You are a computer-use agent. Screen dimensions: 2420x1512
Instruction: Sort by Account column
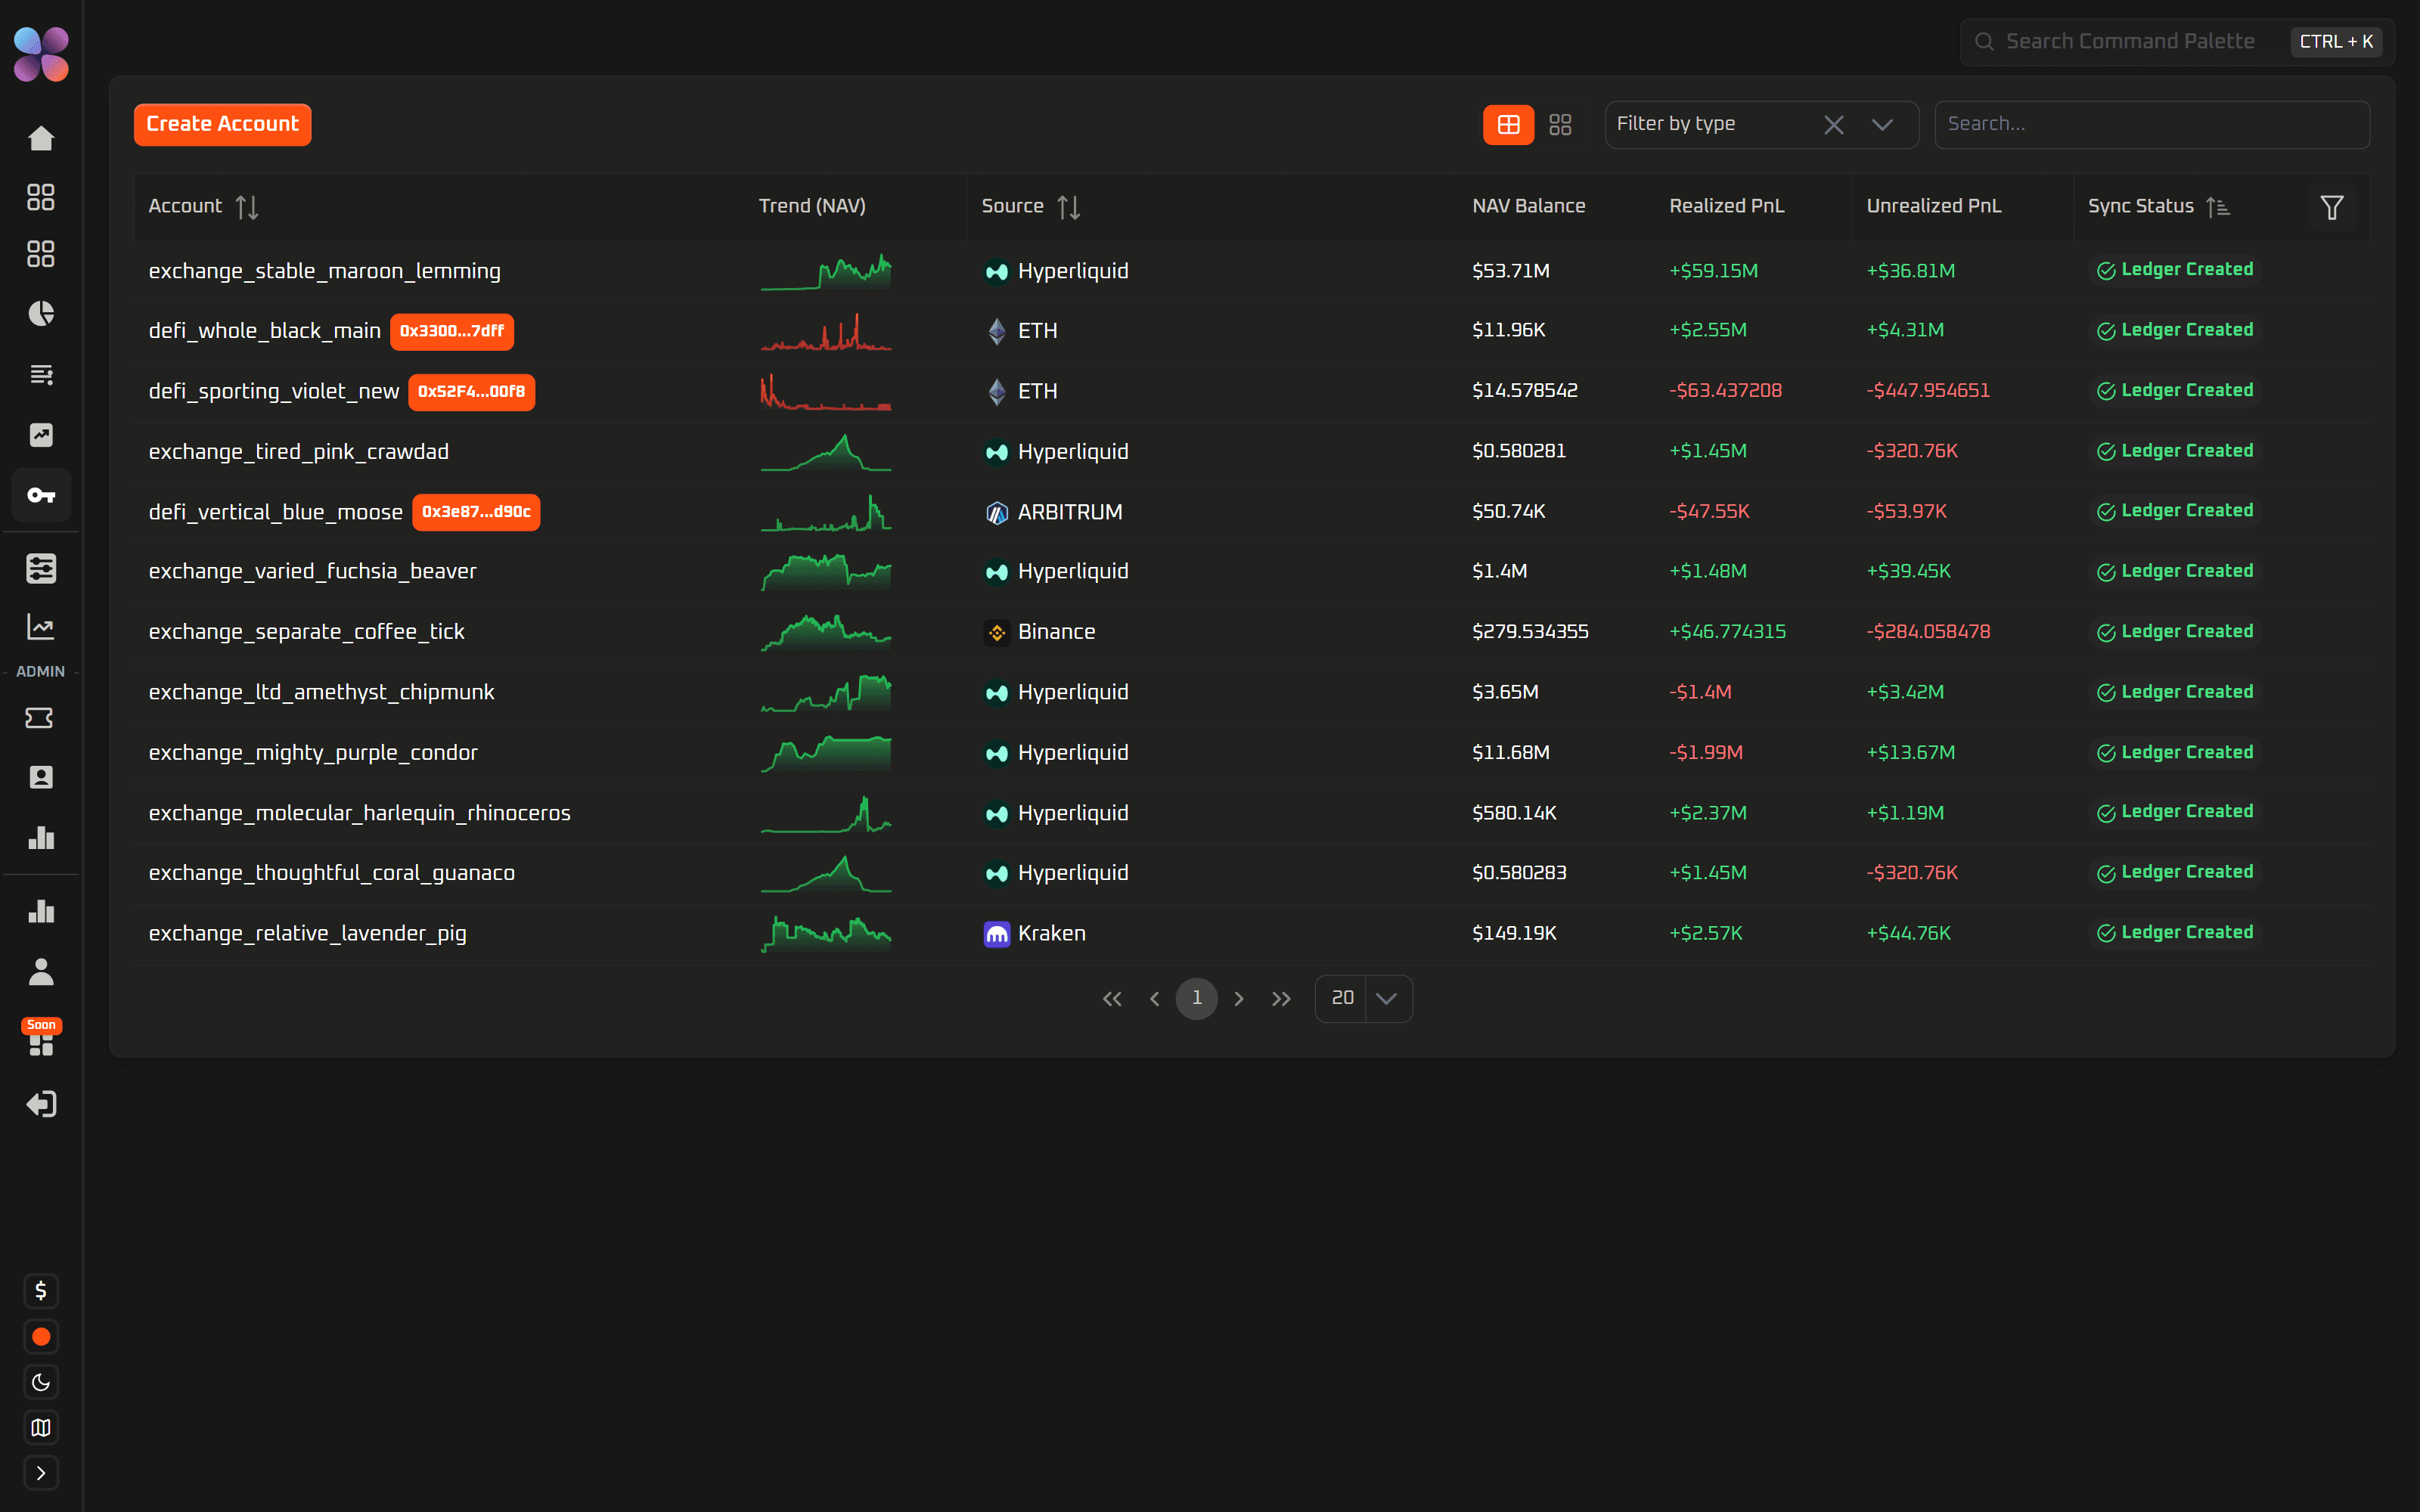click(x=247, y=207)
